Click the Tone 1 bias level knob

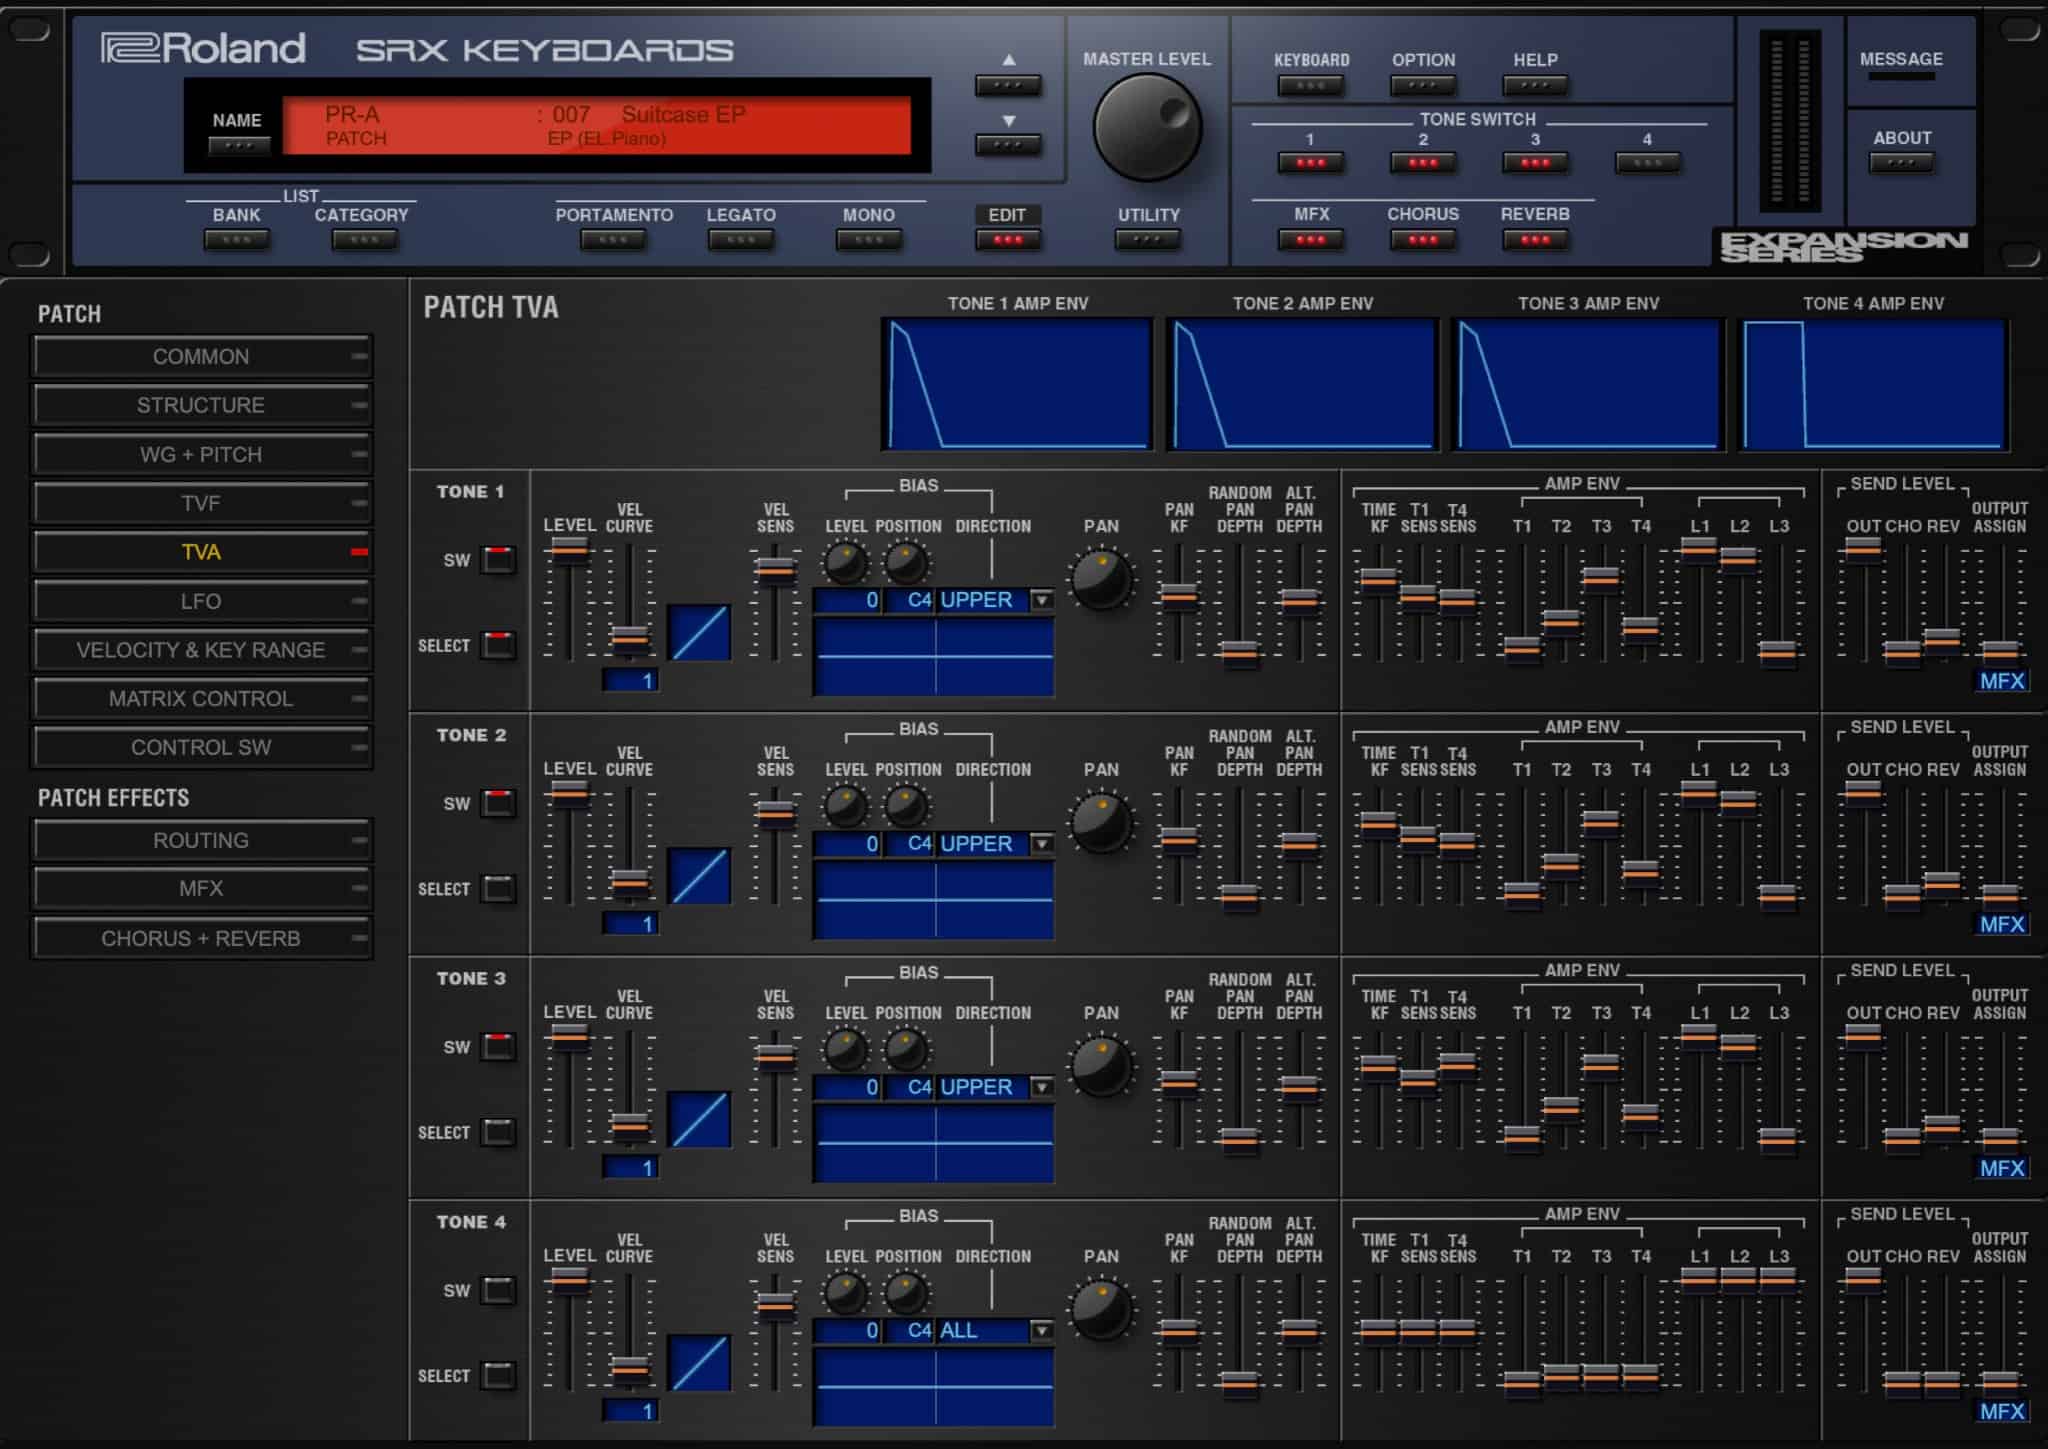coord(846,563)
